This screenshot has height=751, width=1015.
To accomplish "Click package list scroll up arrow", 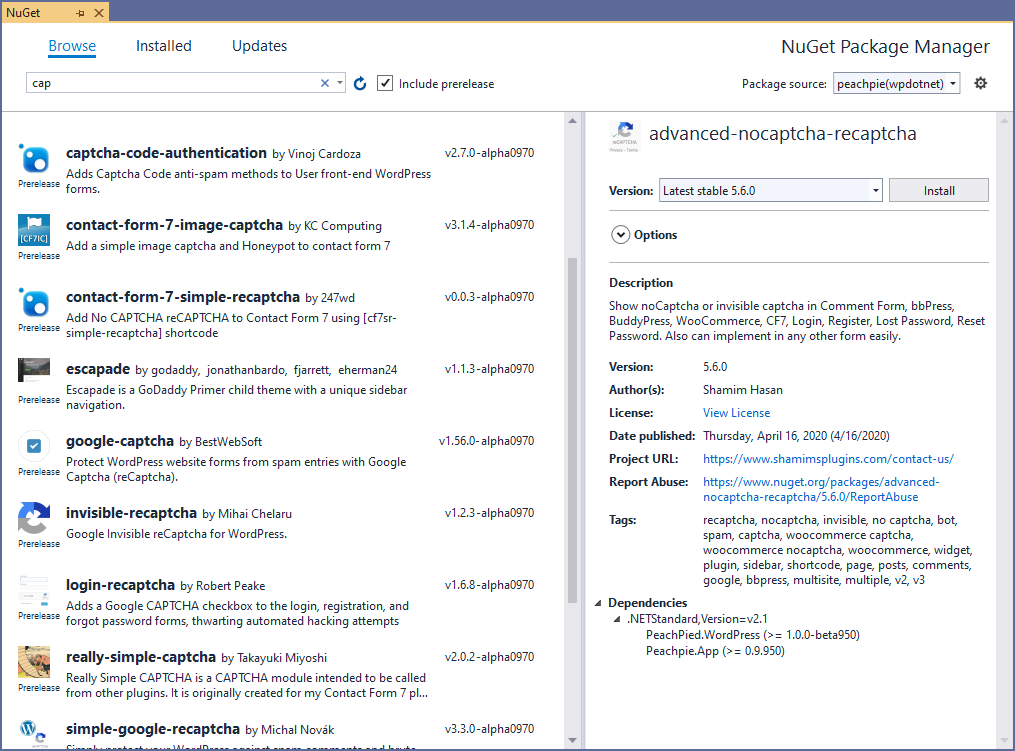I will click(x=572, y=120).
